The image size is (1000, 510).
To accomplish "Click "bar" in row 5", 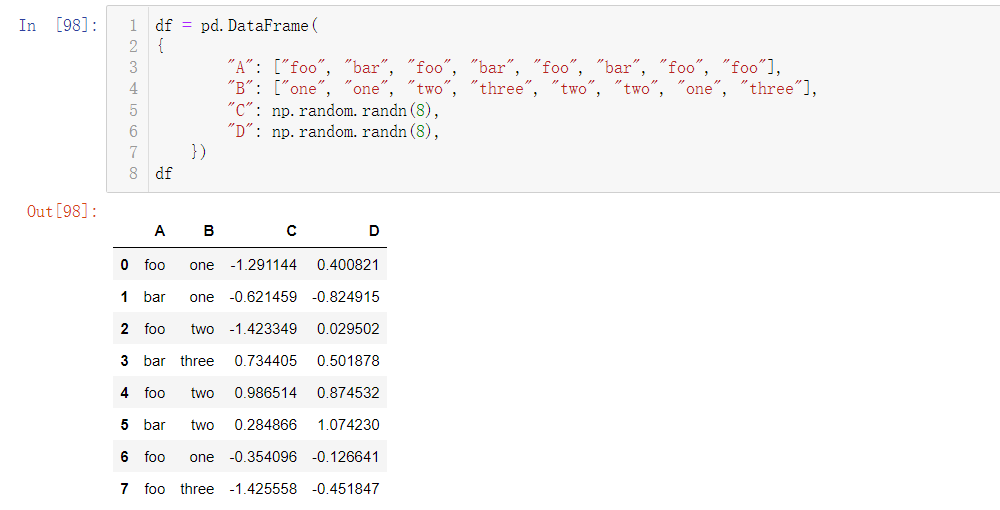I will pos(154,425).
